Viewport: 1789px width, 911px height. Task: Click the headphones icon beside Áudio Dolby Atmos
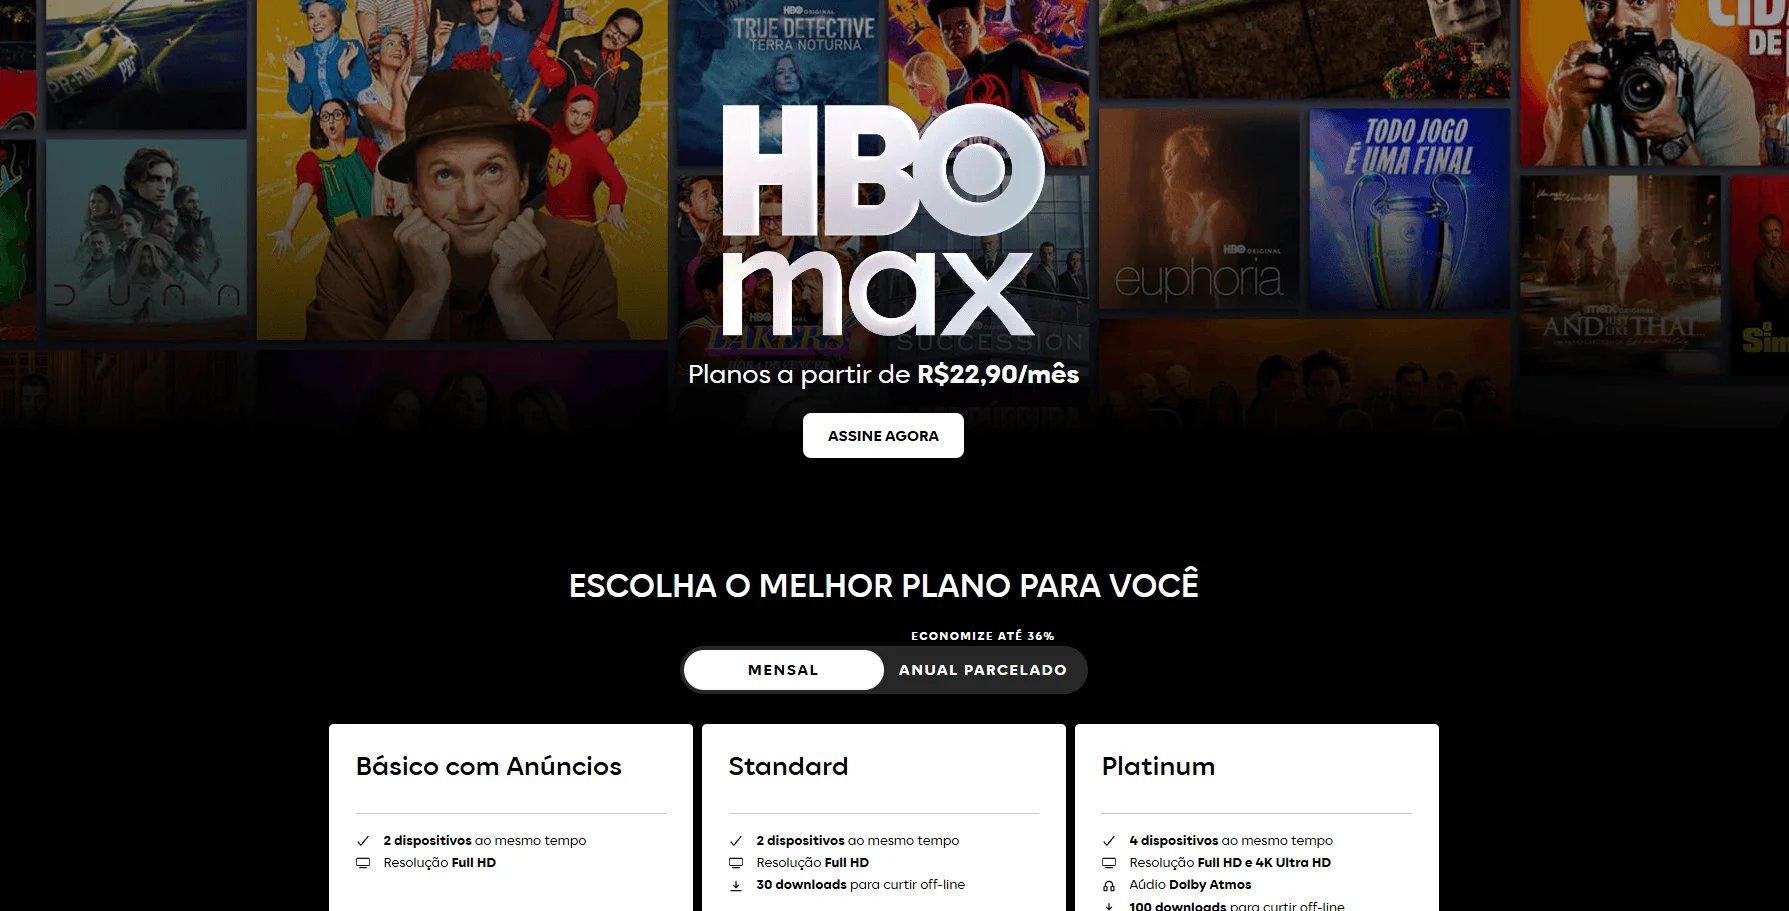coord(1109,885)
